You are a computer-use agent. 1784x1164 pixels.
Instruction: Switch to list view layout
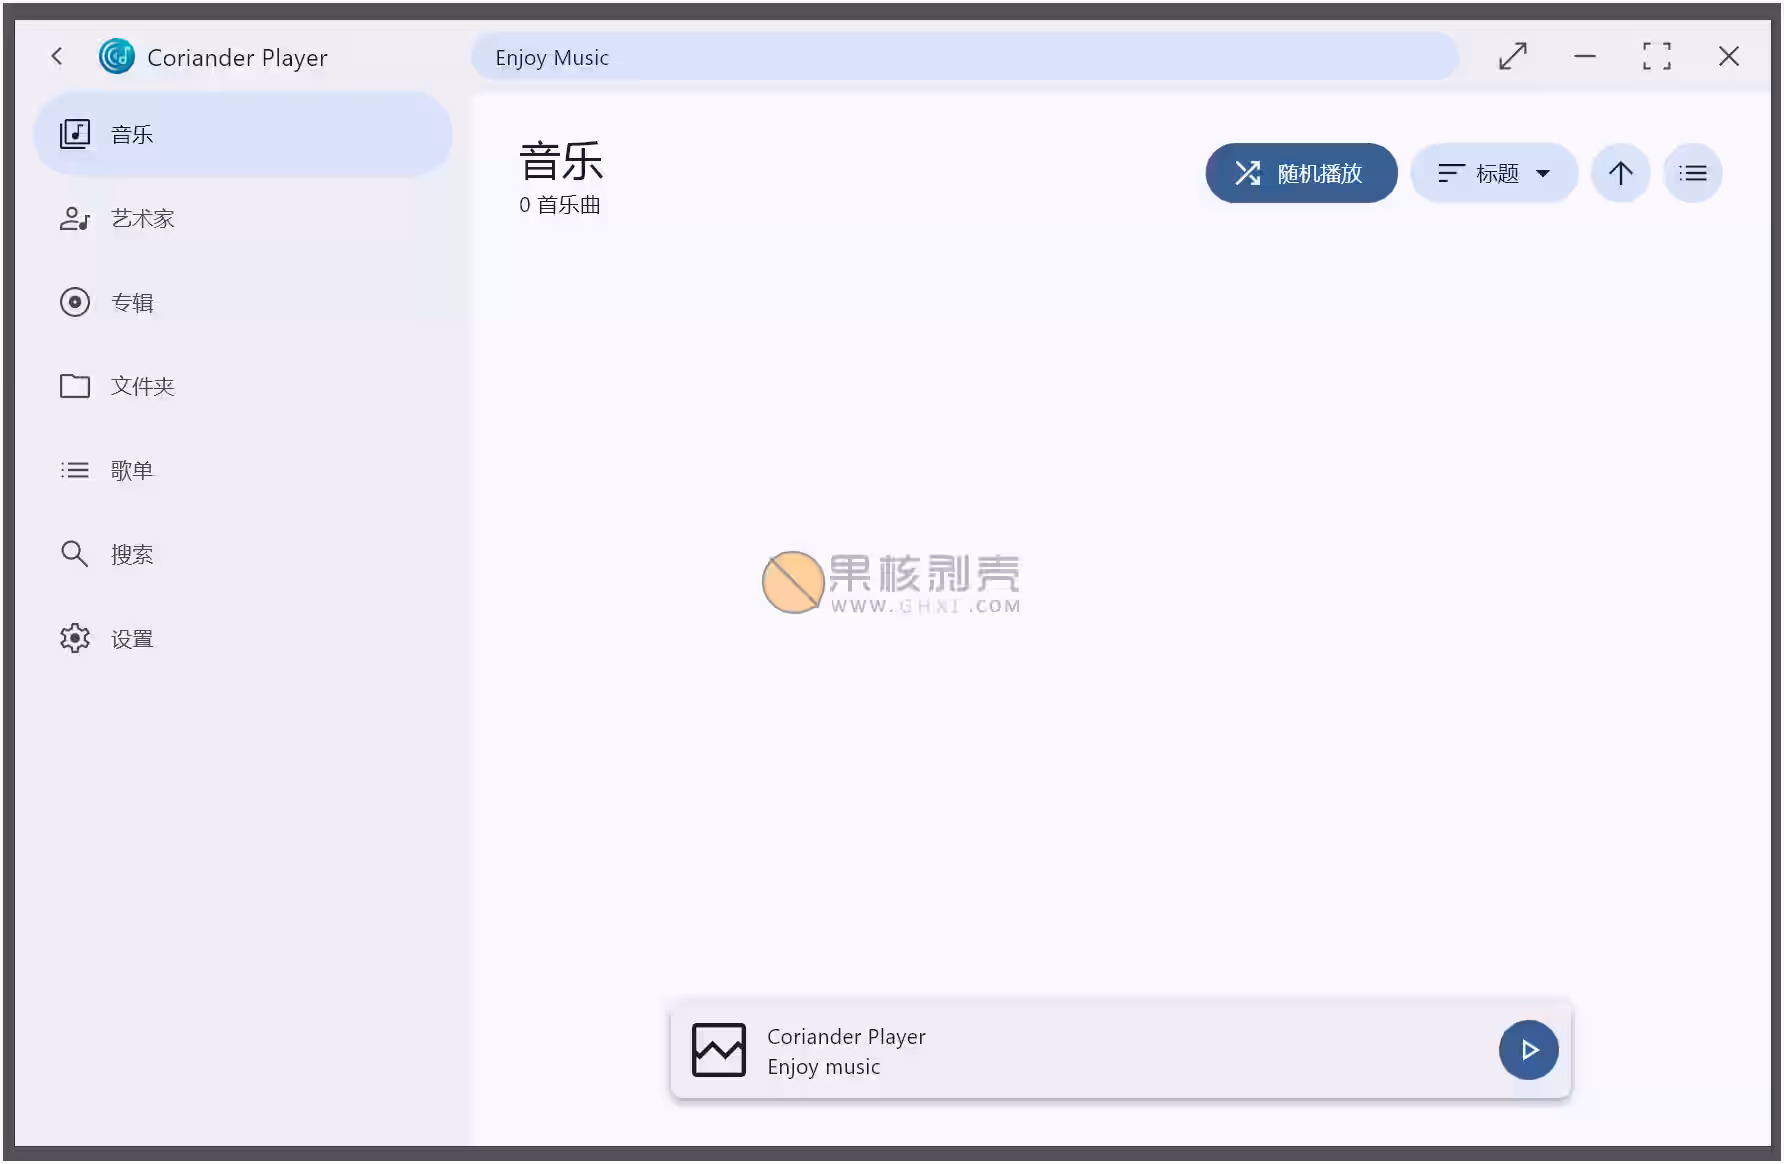tap(1693, 172)
